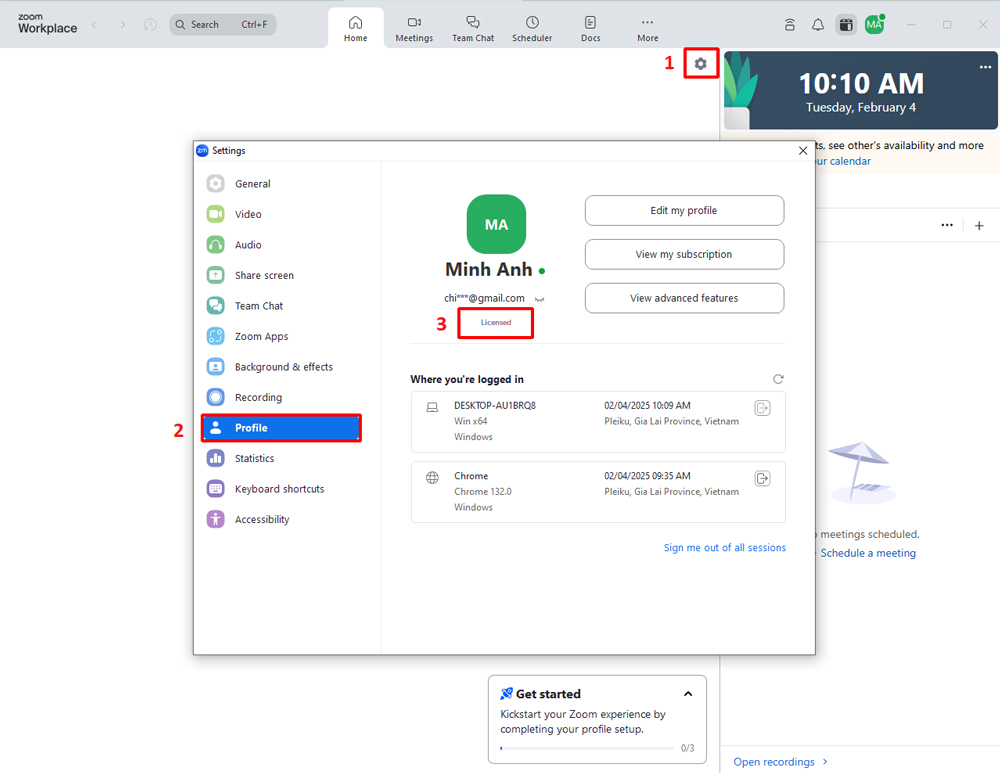Open the More menu in top navigation
1000x773 pixels.
(x=647, y=29)
